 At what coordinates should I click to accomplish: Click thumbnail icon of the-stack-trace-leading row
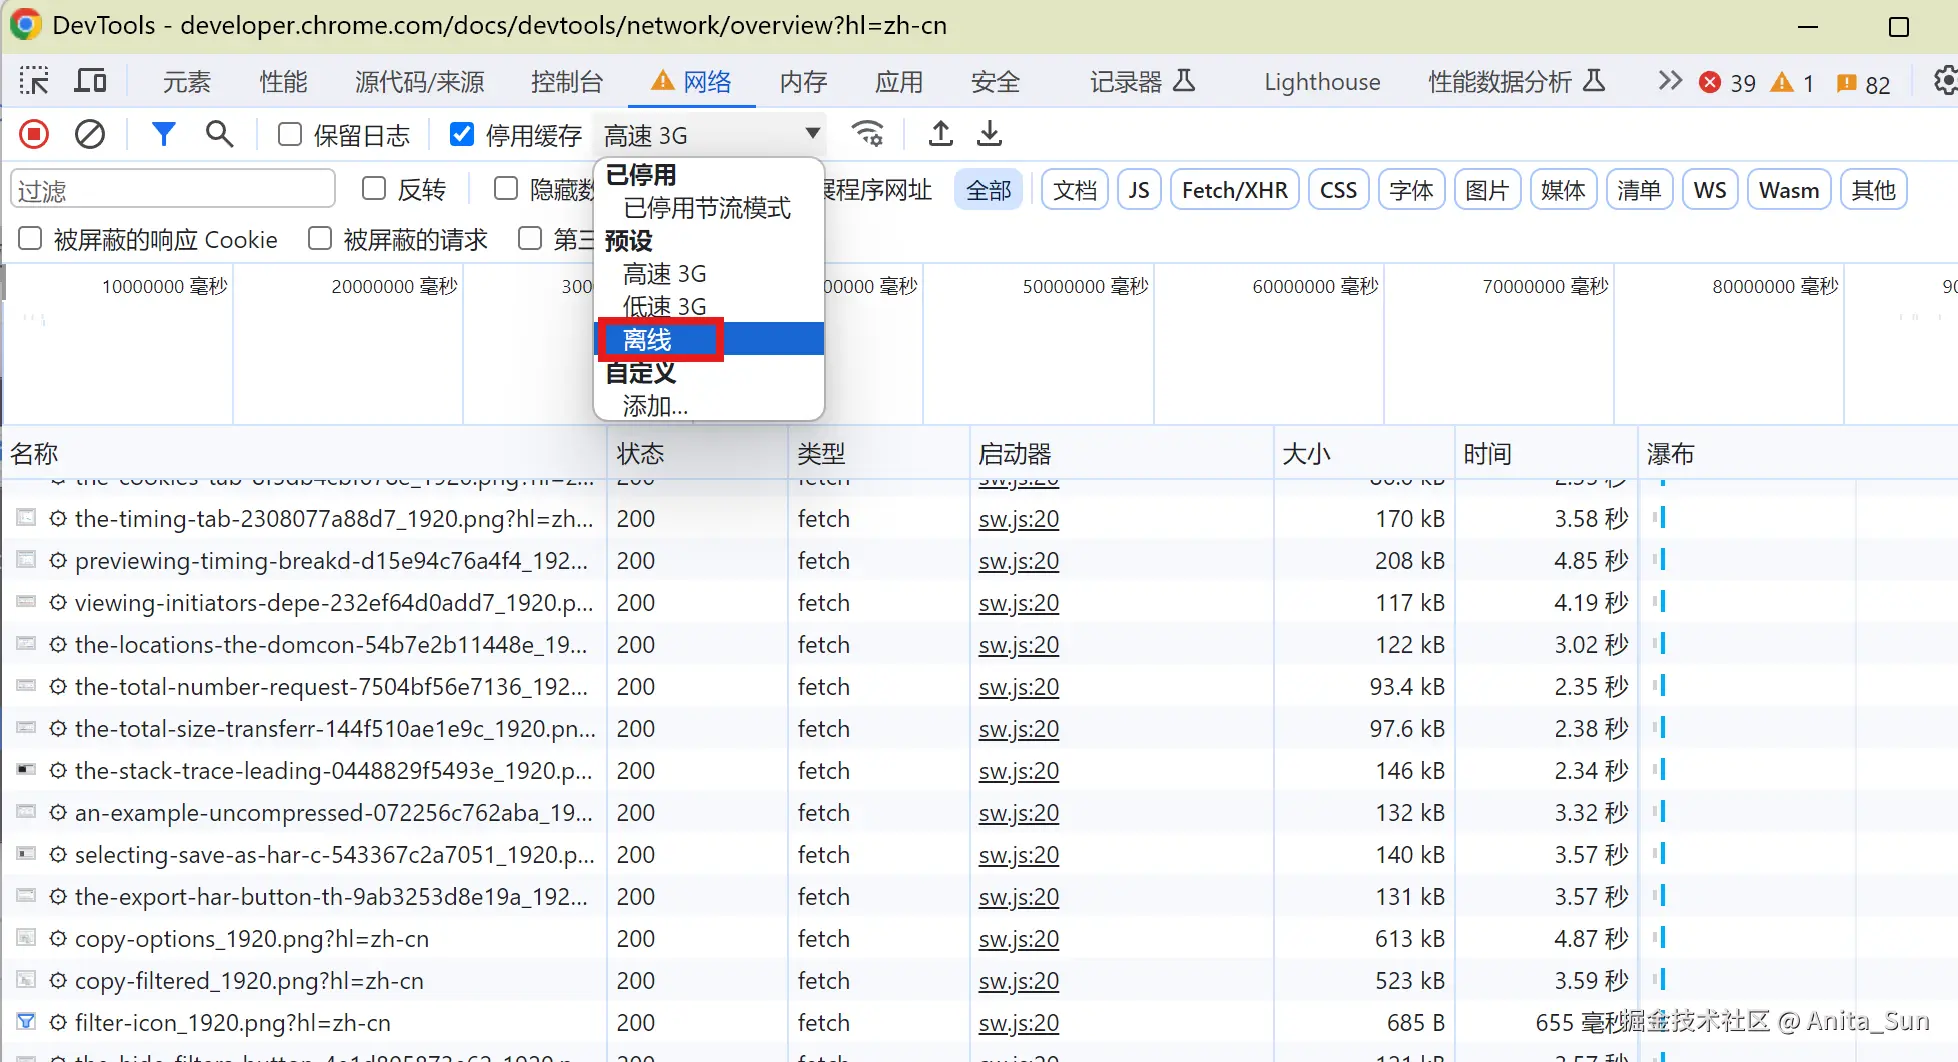coord(26,770)
